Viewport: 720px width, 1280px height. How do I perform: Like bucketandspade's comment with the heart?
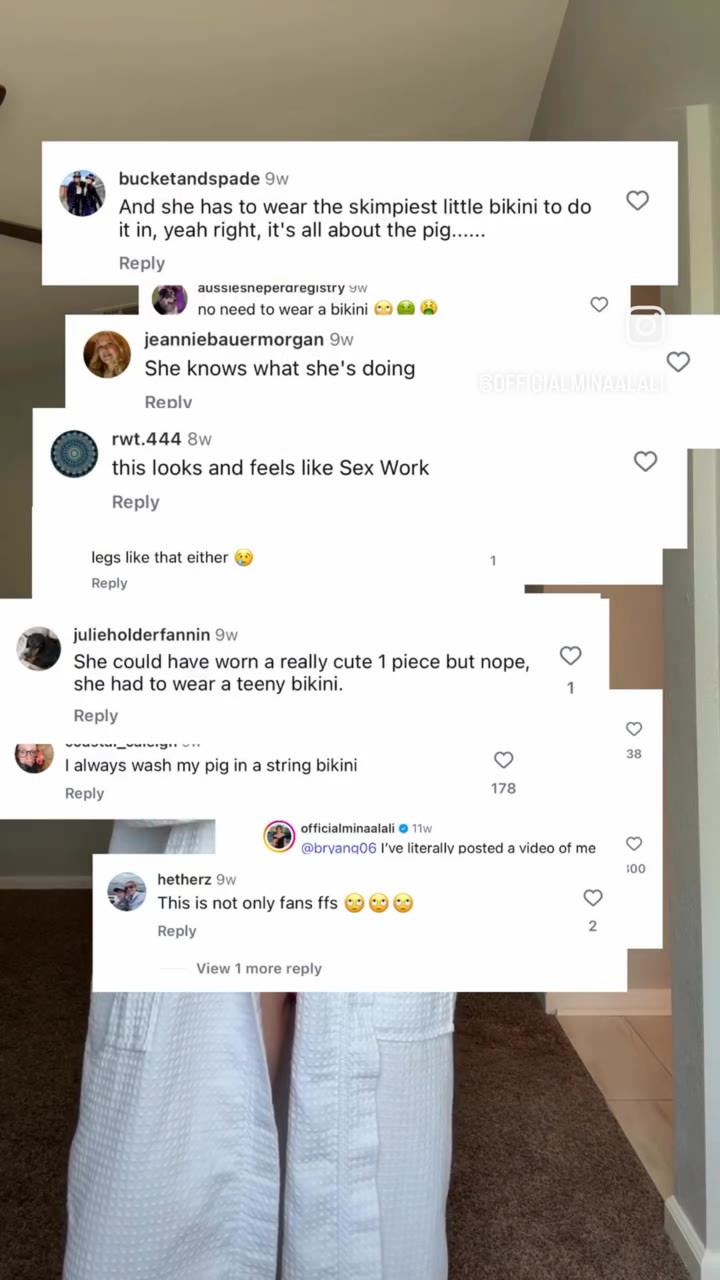coord(637,200)
